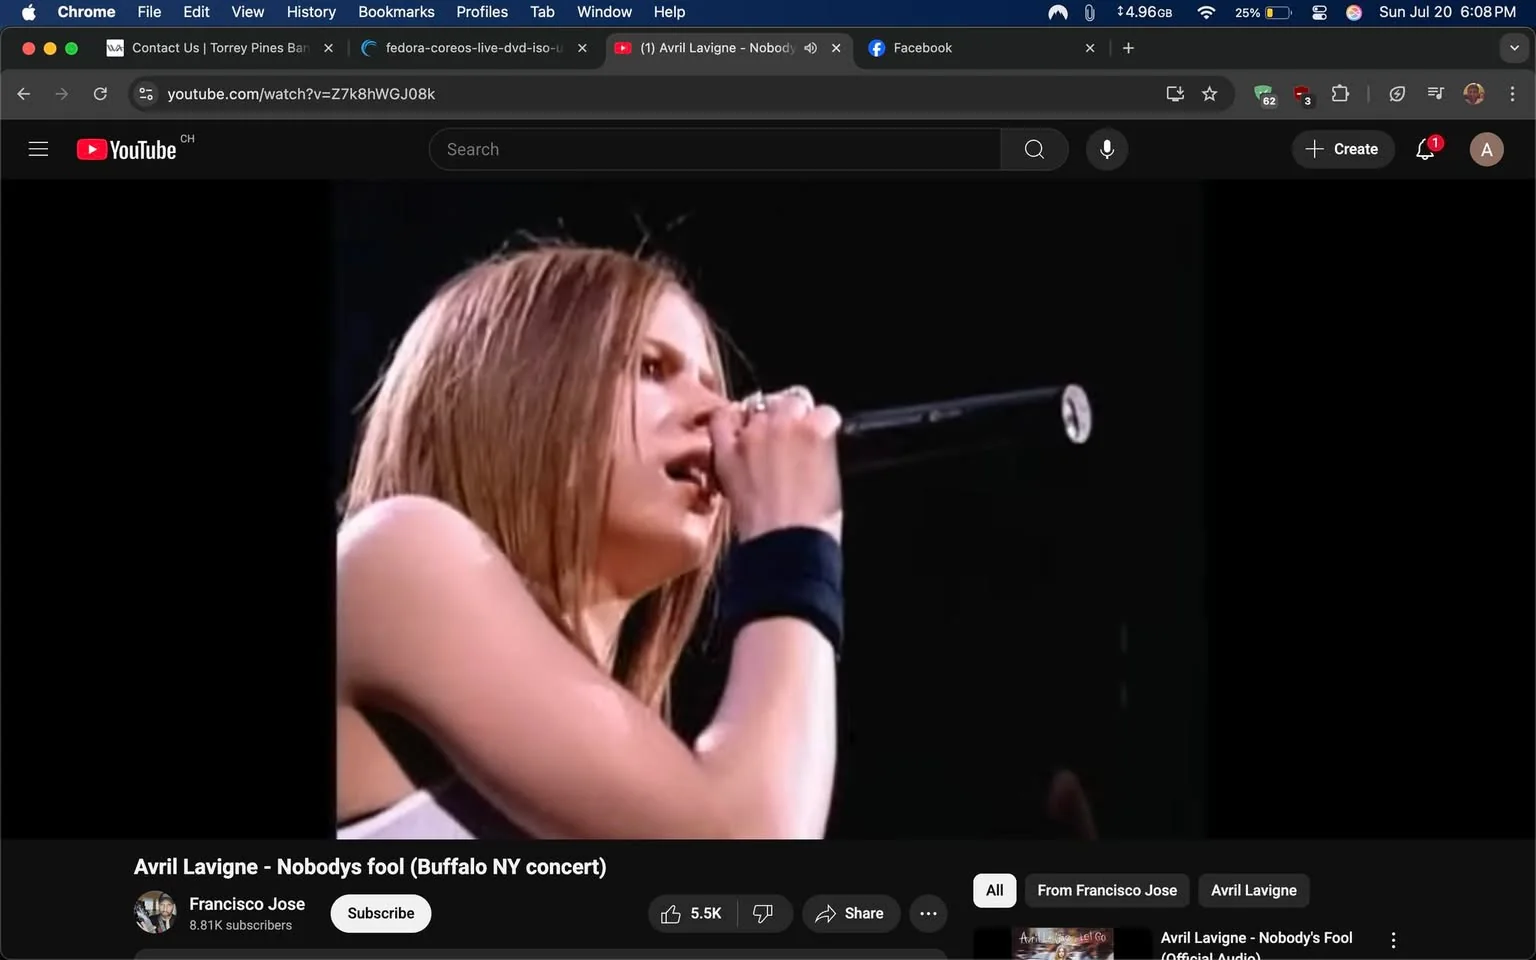1536x960 pixels.
Task: Open the Chrome profile avatar
Action: (1474, 94)
